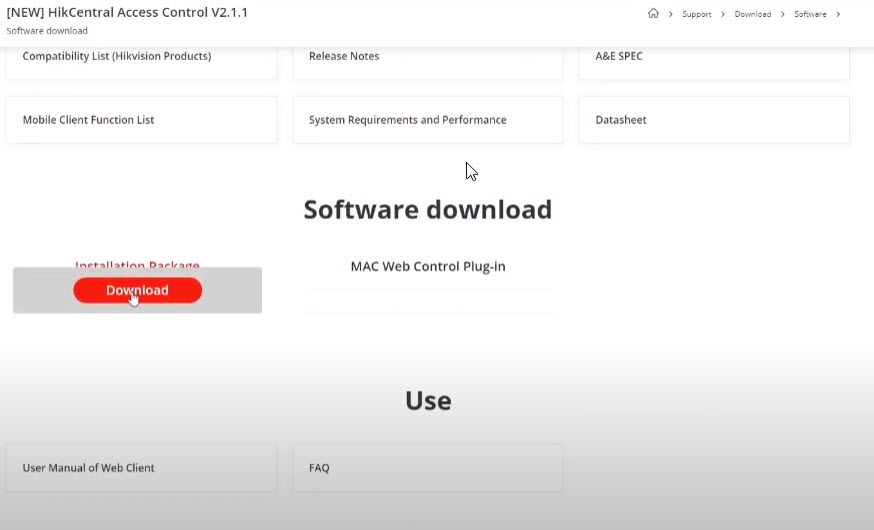Image resolution: width=874 pixels, height=530 pixels.
Task: Open the Release Notes document card
Action: click(427, 57)
